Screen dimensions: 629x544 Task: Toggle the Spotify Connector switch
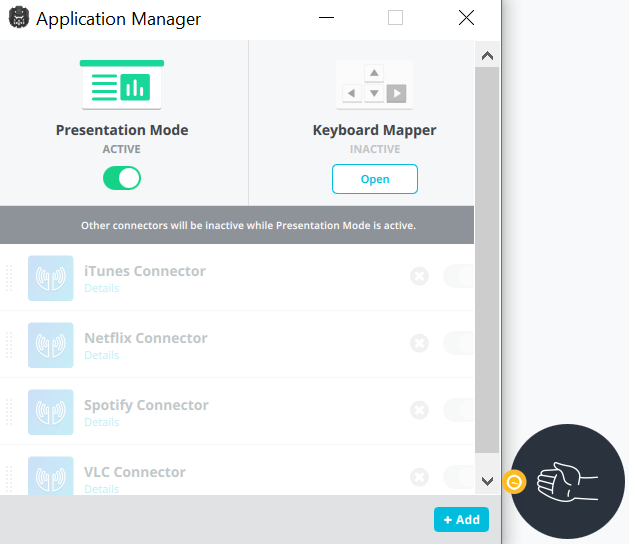(x=458, y=410)
